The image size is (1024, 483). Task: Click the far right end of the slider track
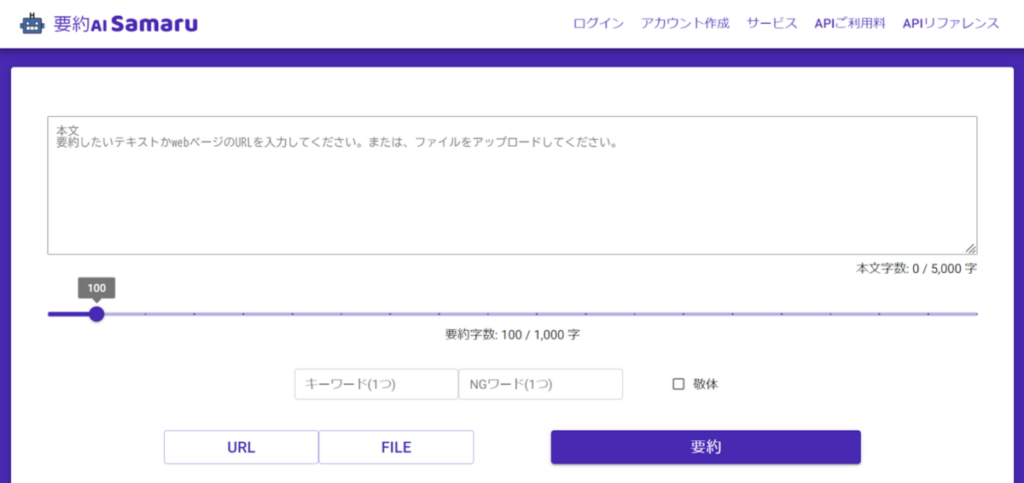coord(975,314)
